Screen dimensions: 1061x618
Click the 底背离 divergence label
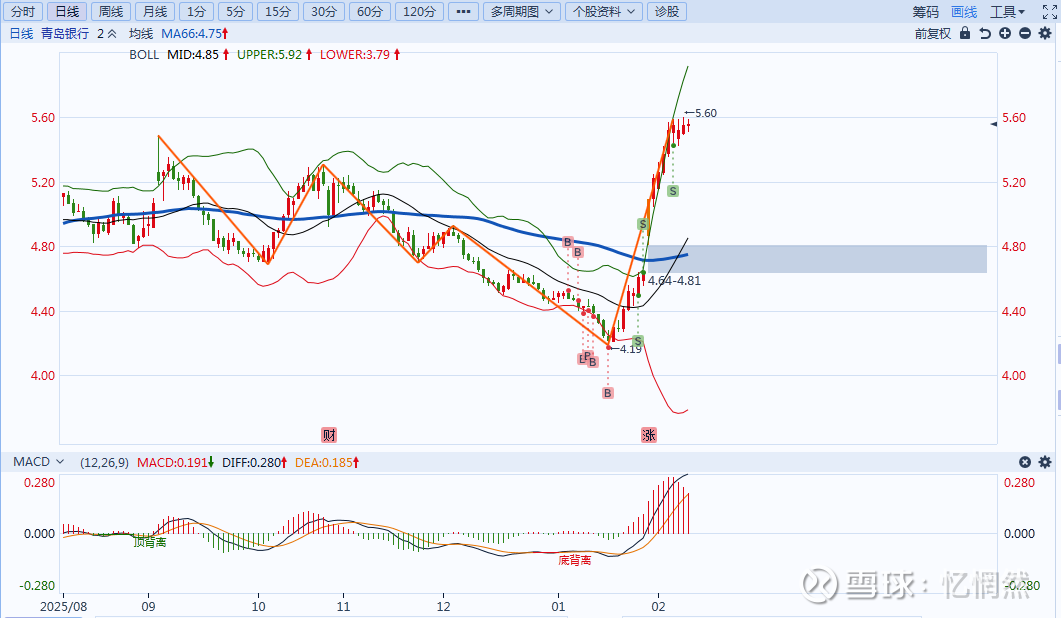click(x=574, y=560)
